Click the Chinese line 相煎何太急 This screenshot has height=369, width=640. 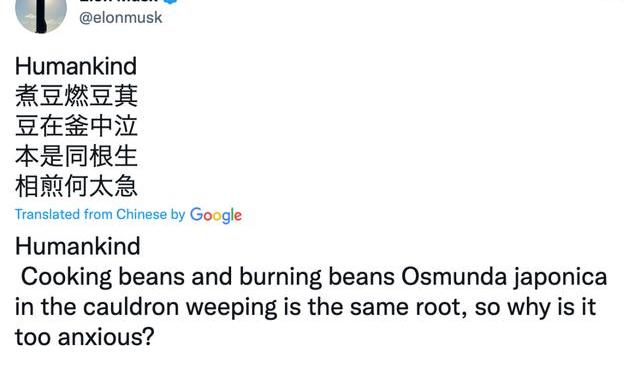76,186
